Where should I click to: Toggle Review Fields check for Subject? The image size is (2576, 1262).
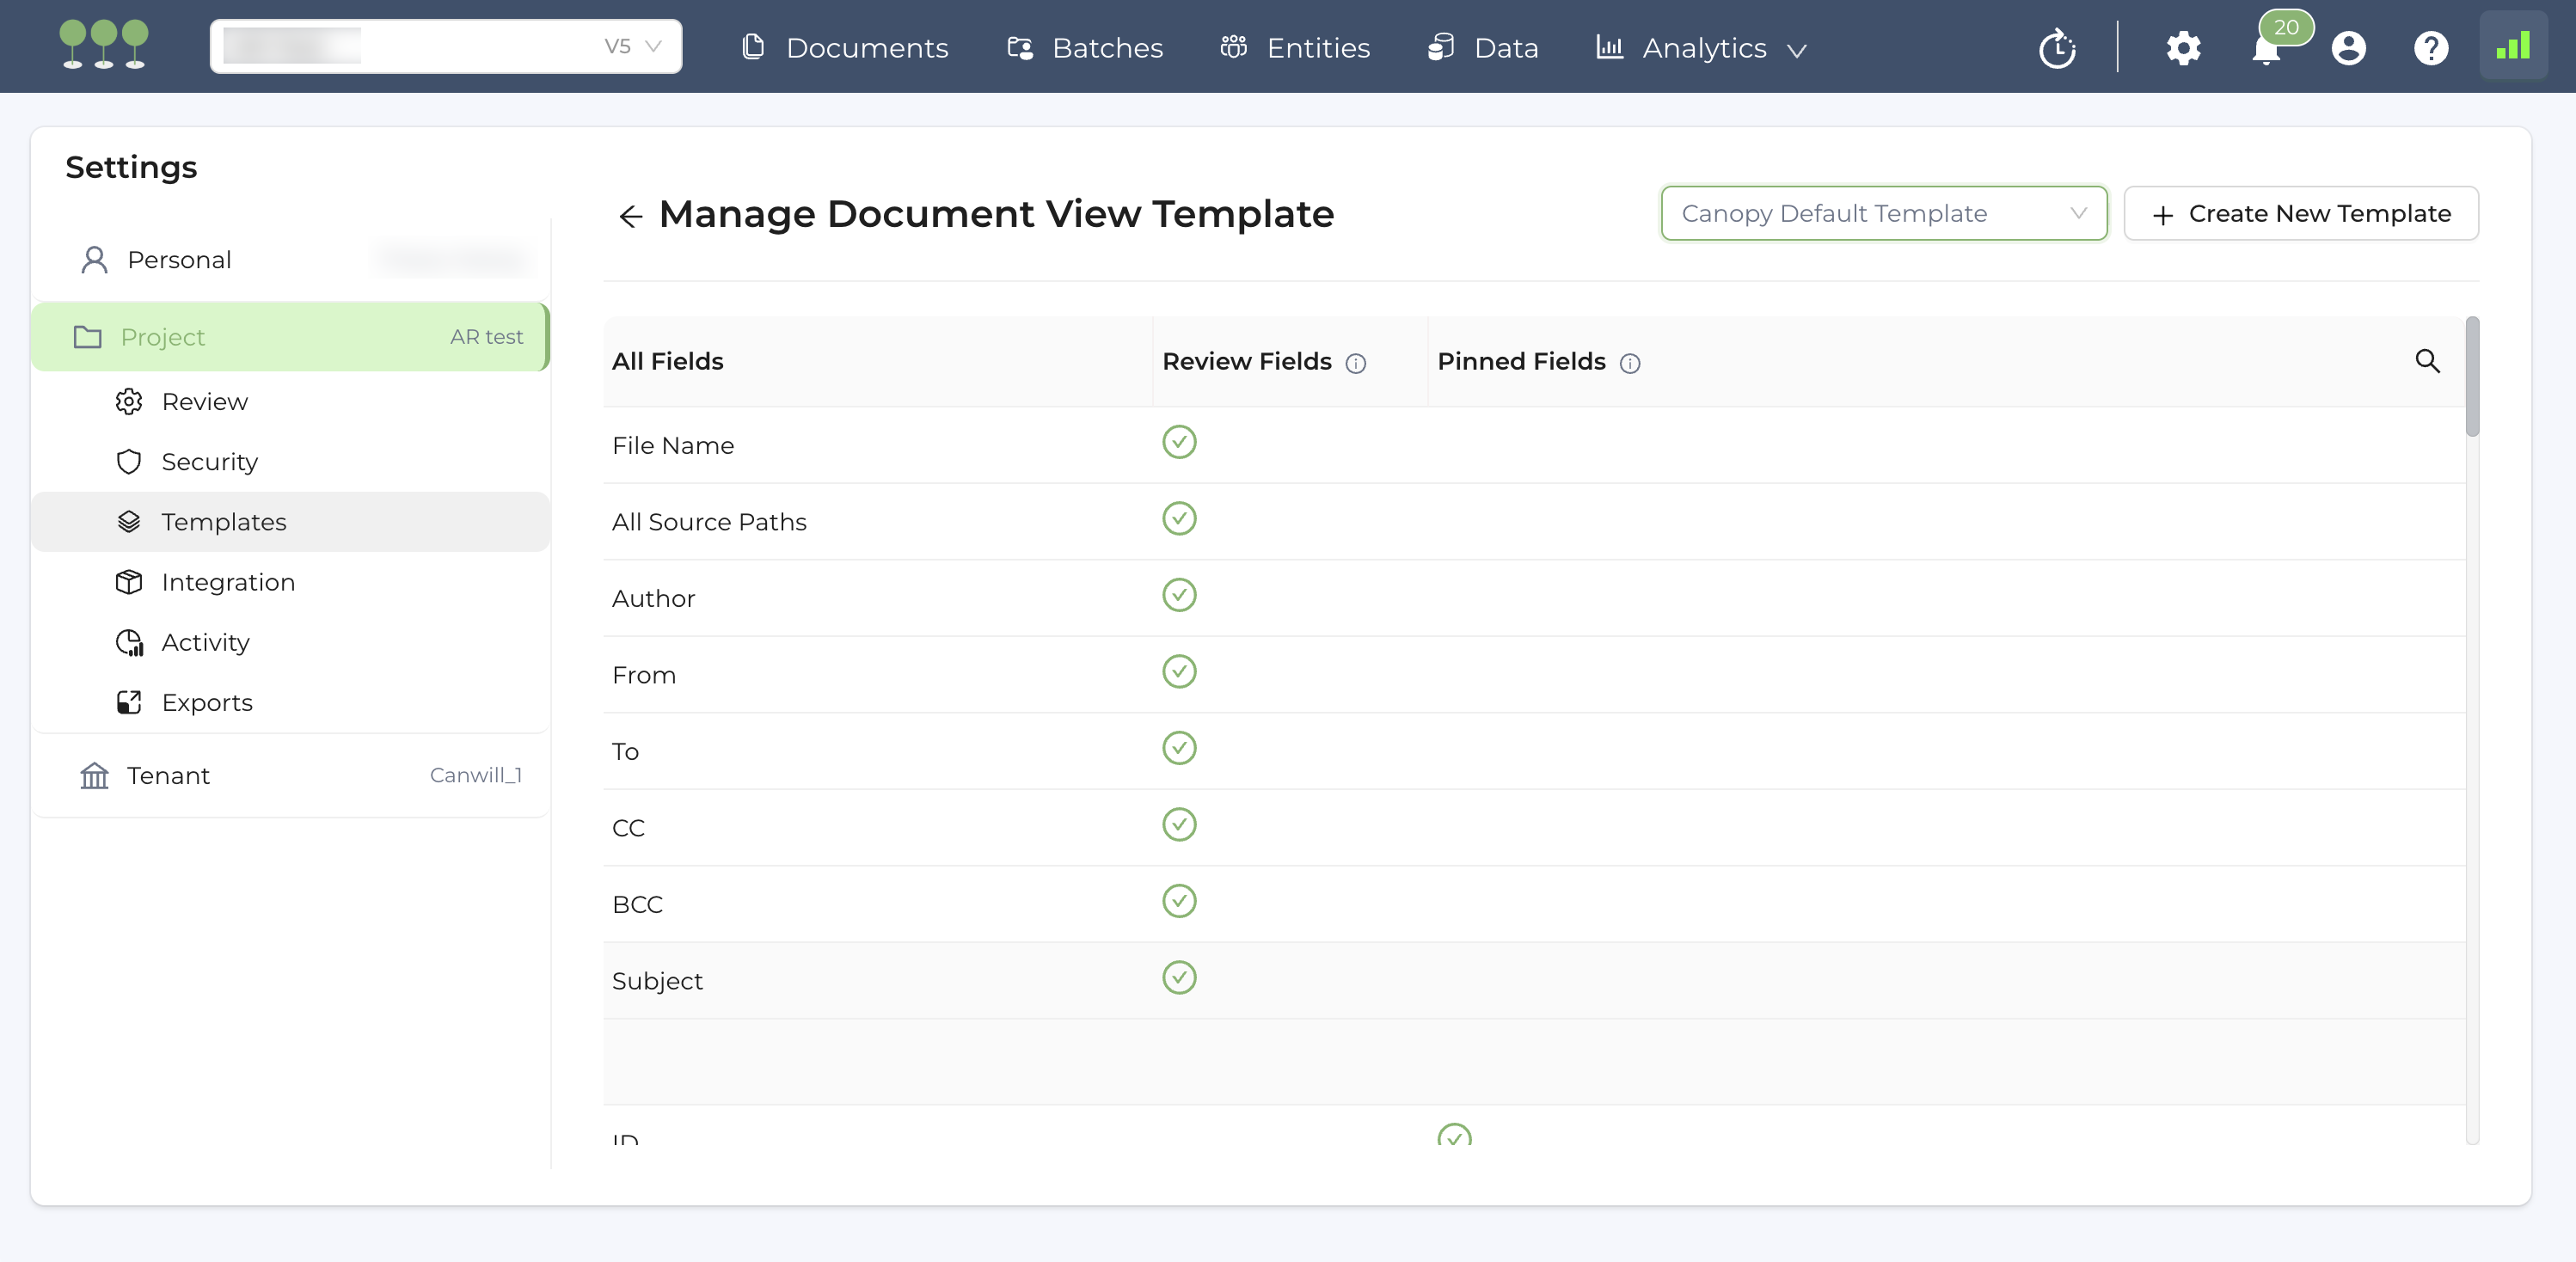[1179, 978]
